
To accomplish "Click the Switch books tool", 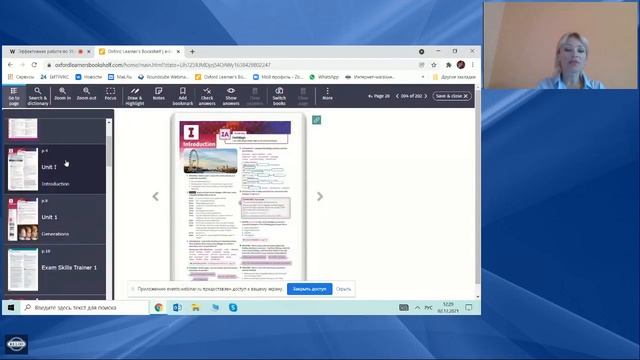I will click(279, 96).
